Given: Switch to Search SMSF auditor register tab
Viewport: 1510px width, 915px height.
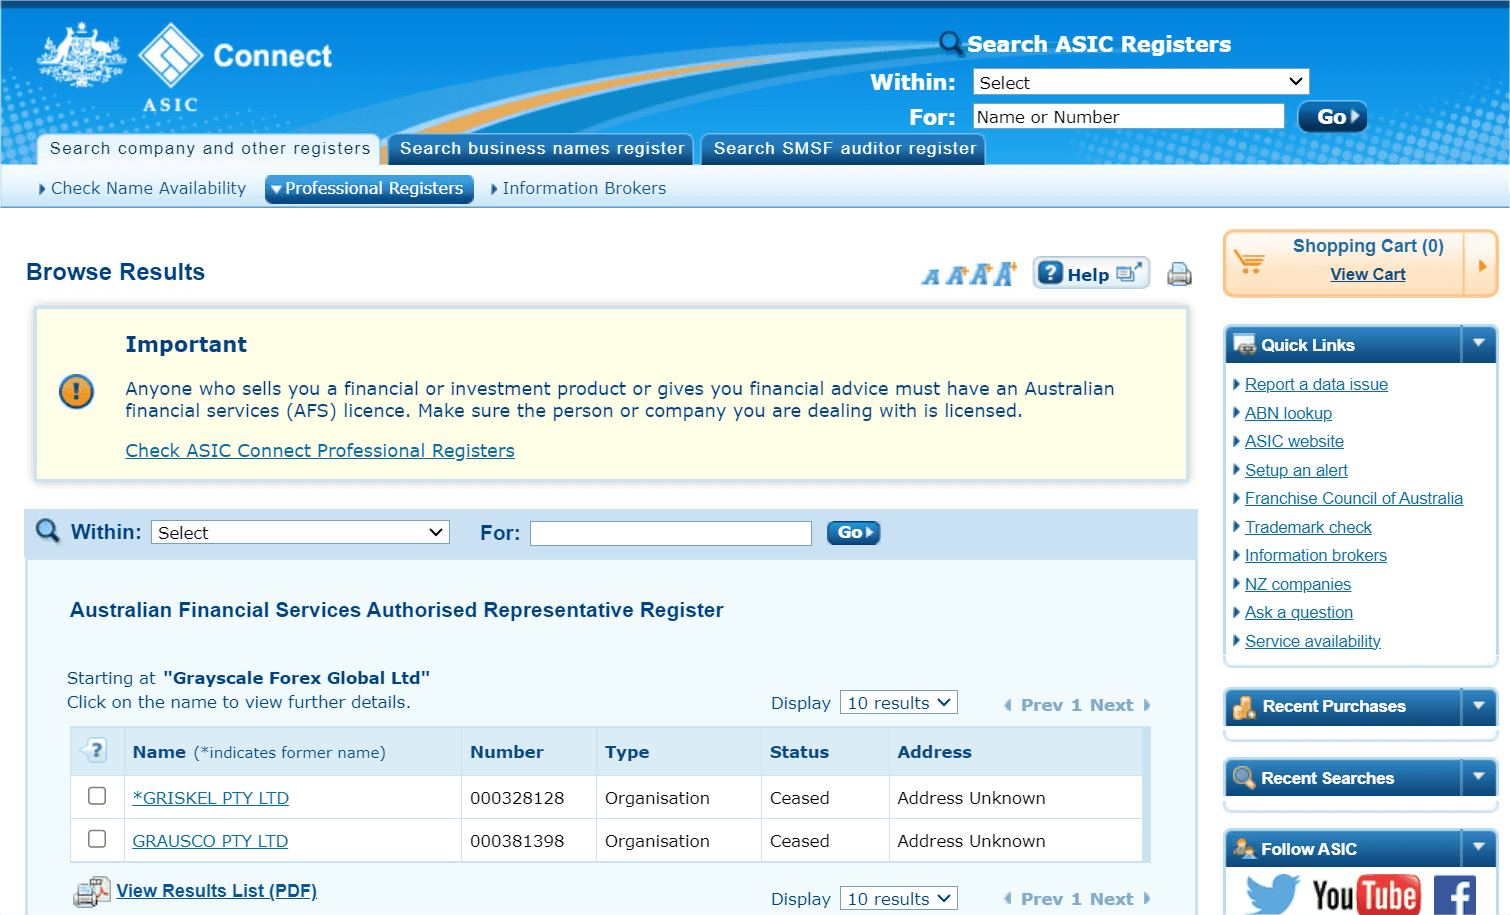Looking at the screenshot, I should point(844,149).
